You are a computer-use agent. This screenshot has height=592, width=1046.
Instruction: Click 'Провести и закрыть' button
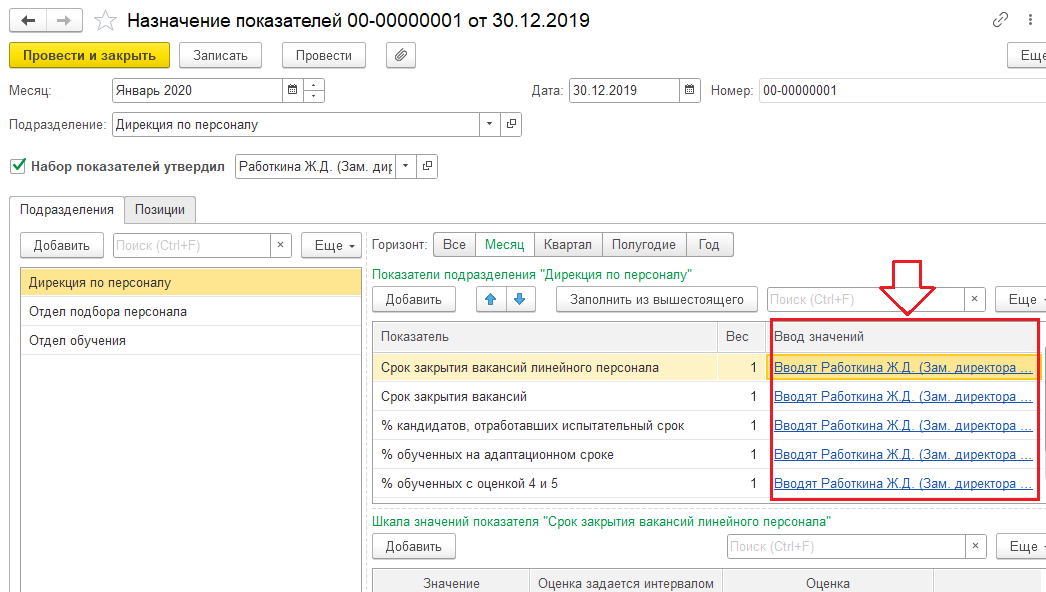[89, 55]
